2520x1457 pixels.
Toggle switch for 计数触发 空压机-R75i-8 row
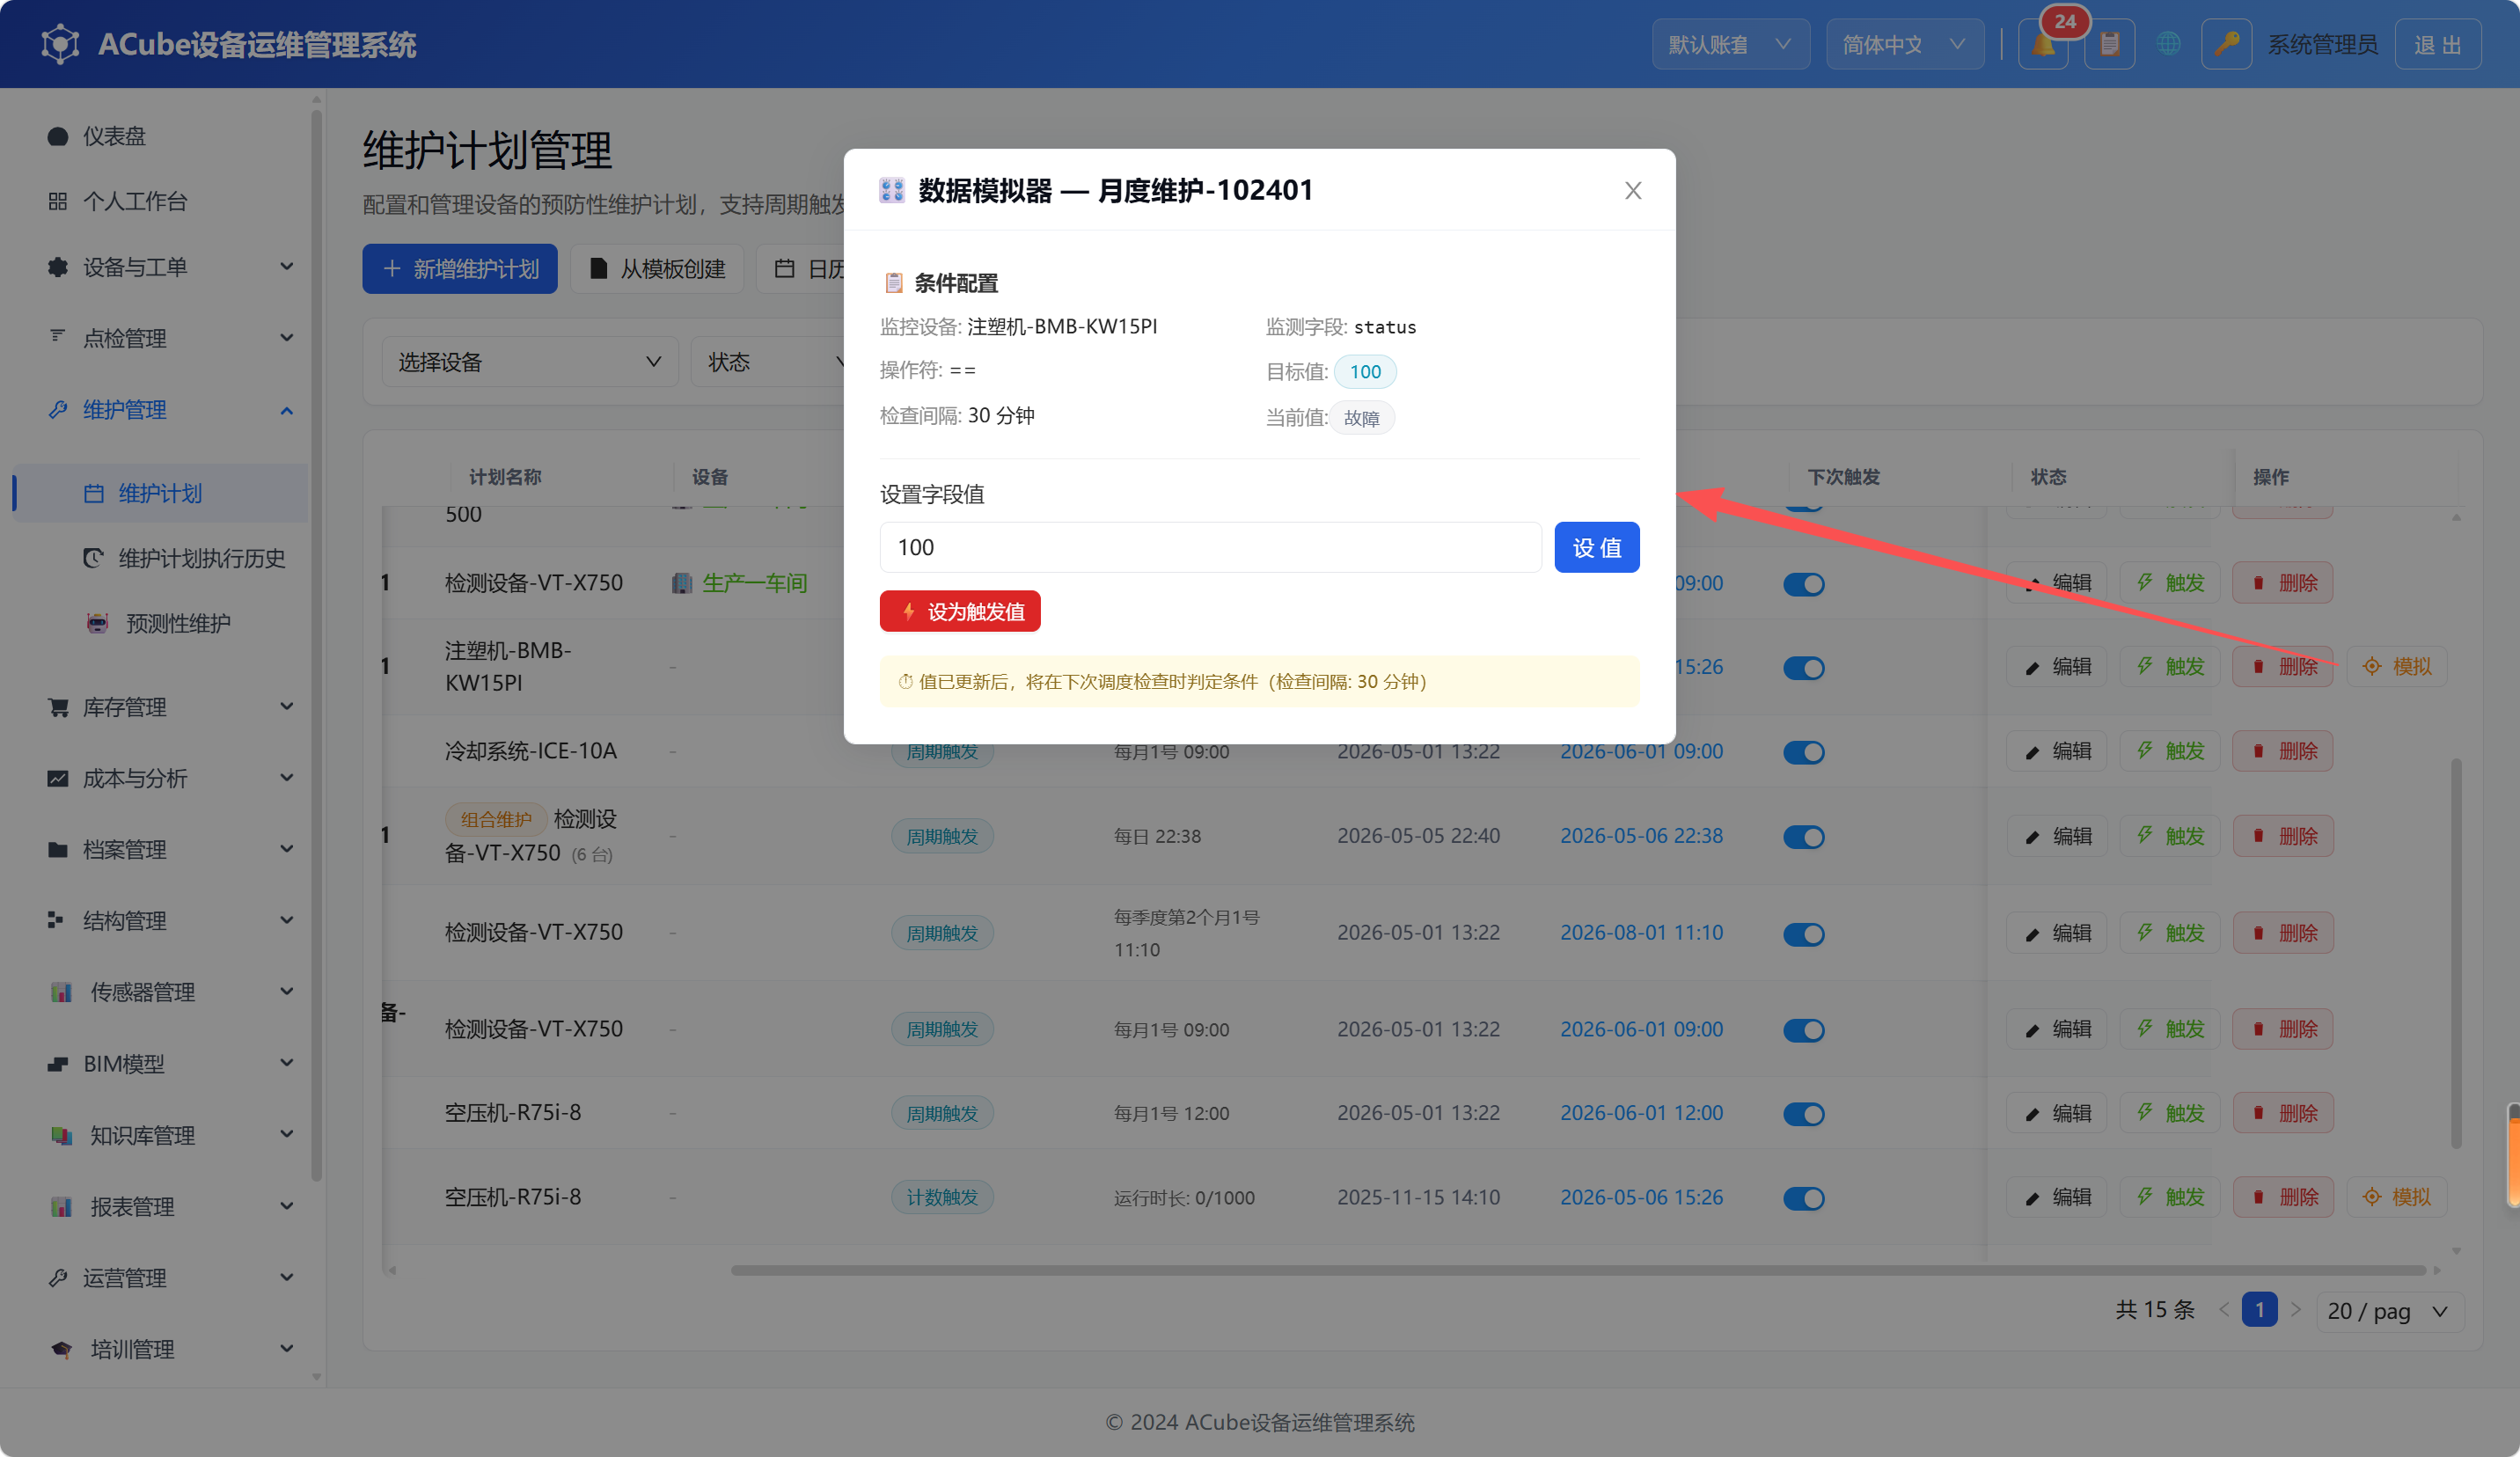tap(1803, 1198)
